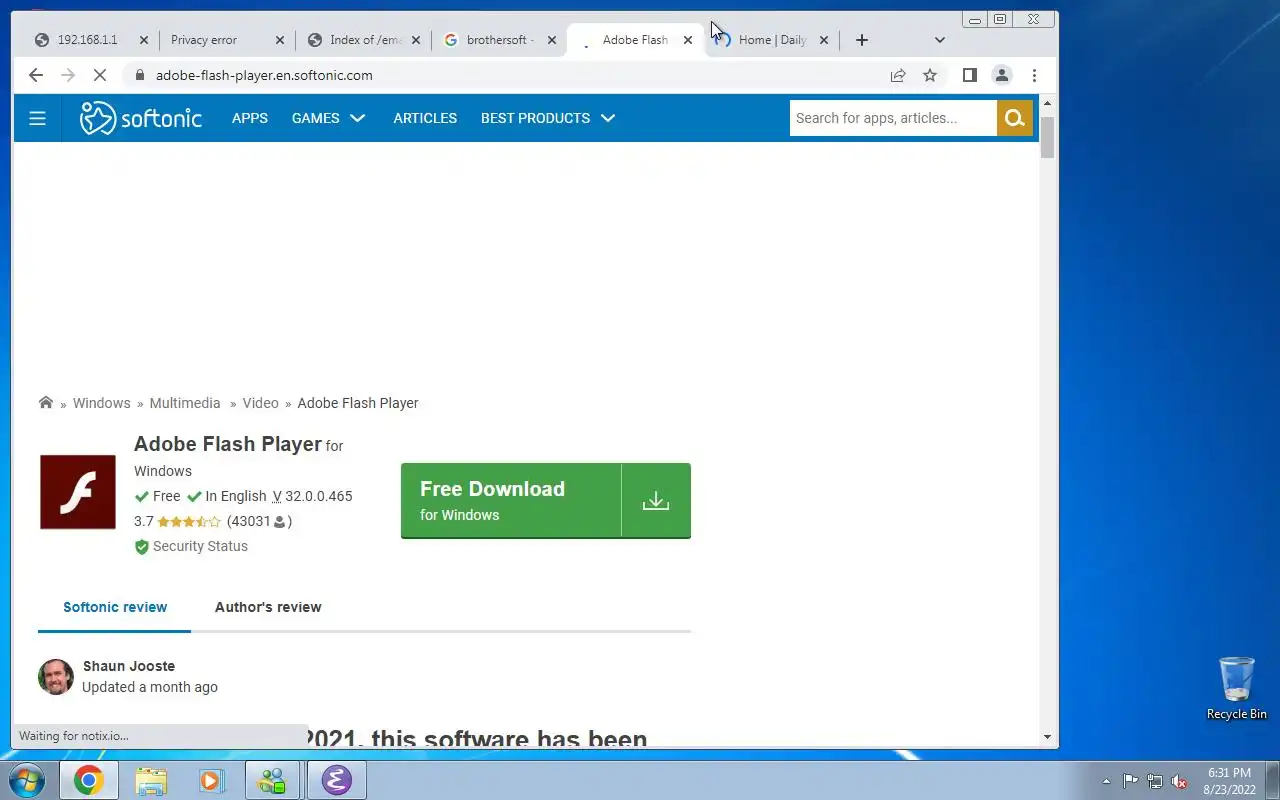Click the Recycle Bin desktop icon
This screenshot has height=800, width=1280.
tap(1237, 688)
